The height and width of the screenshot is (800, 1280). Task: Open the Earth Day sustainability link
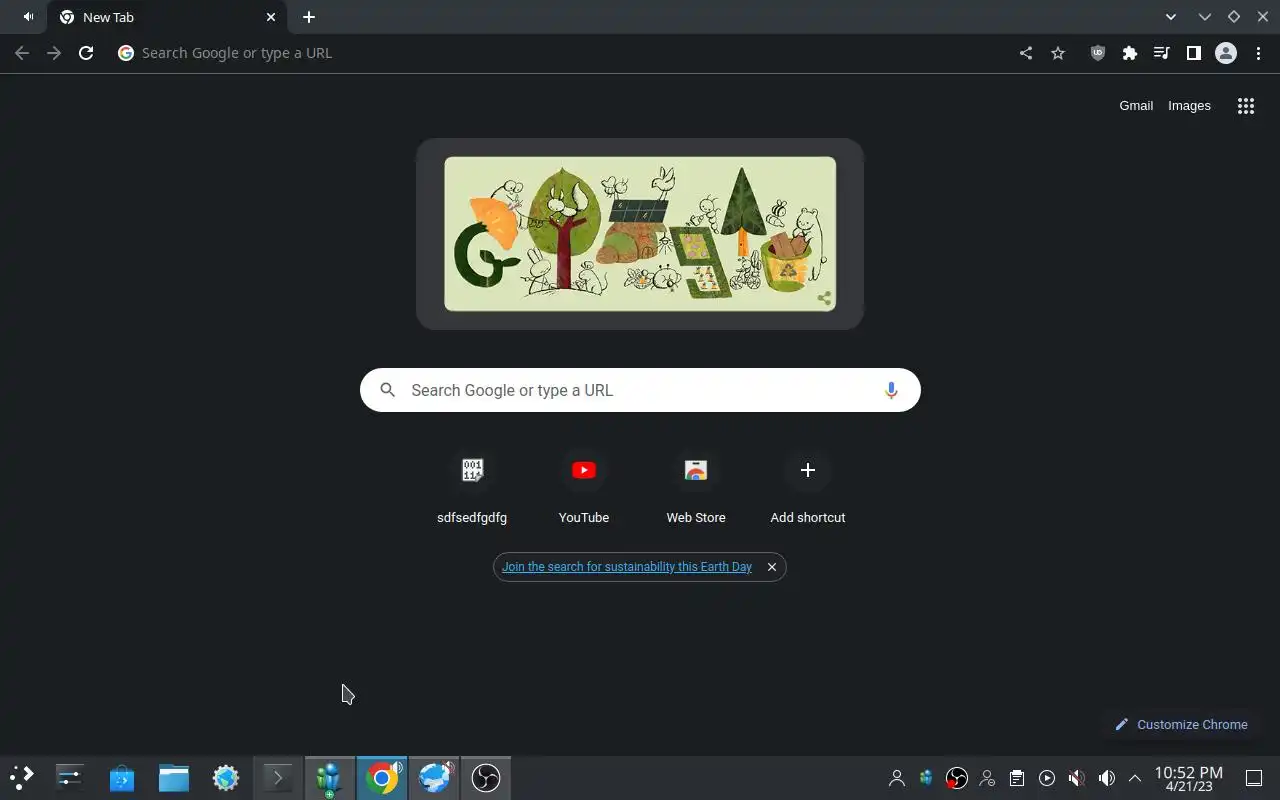627,567
